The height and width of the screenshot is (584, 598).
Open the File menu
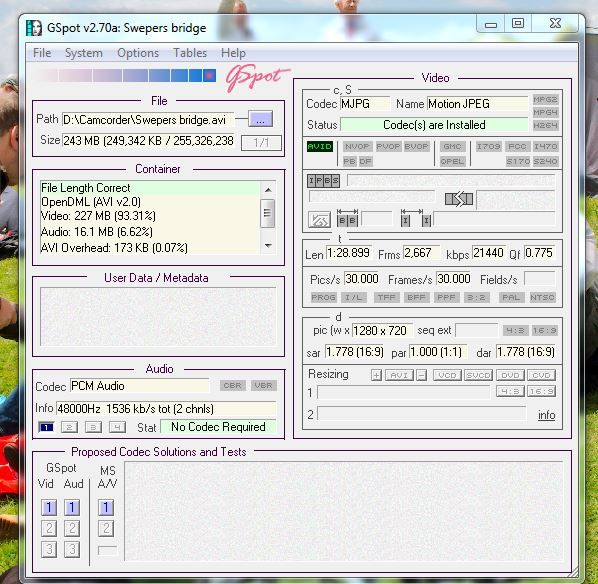42,53
